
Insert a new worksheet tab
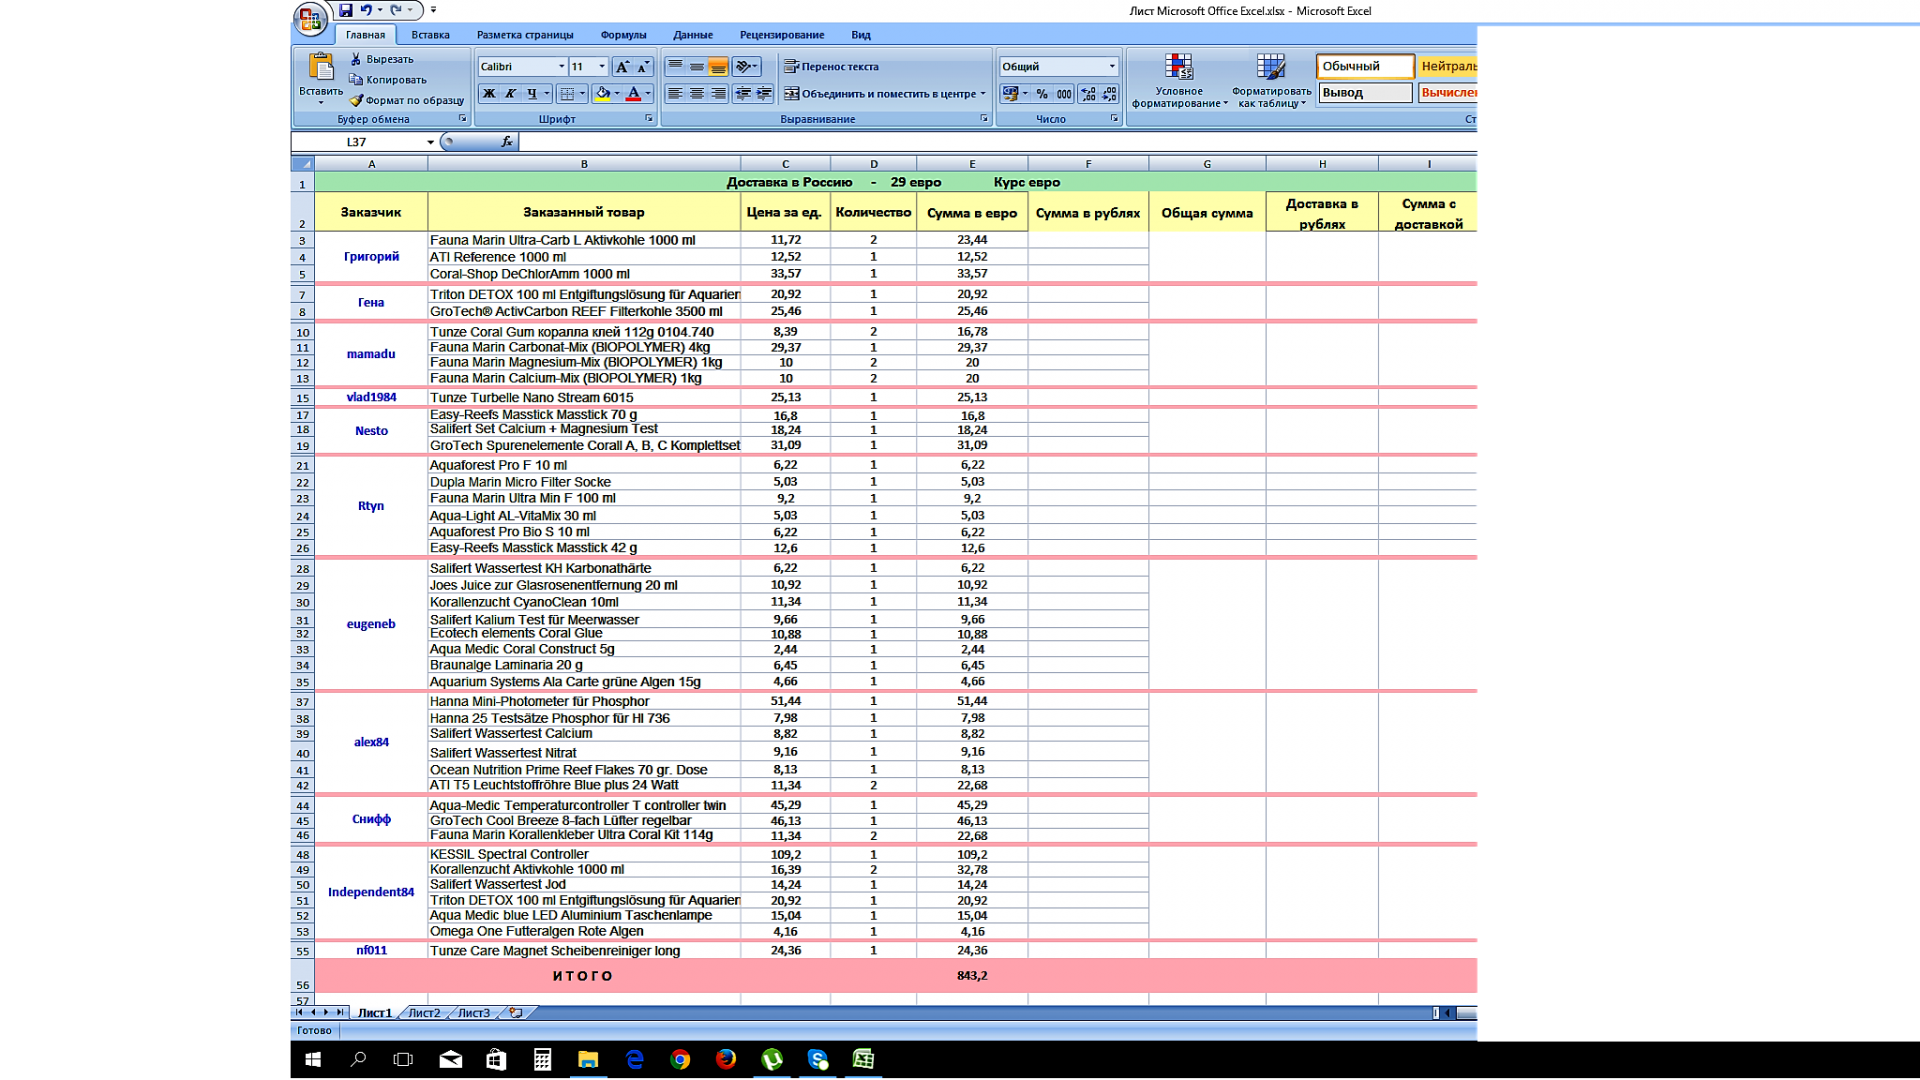pos(516,1013)
